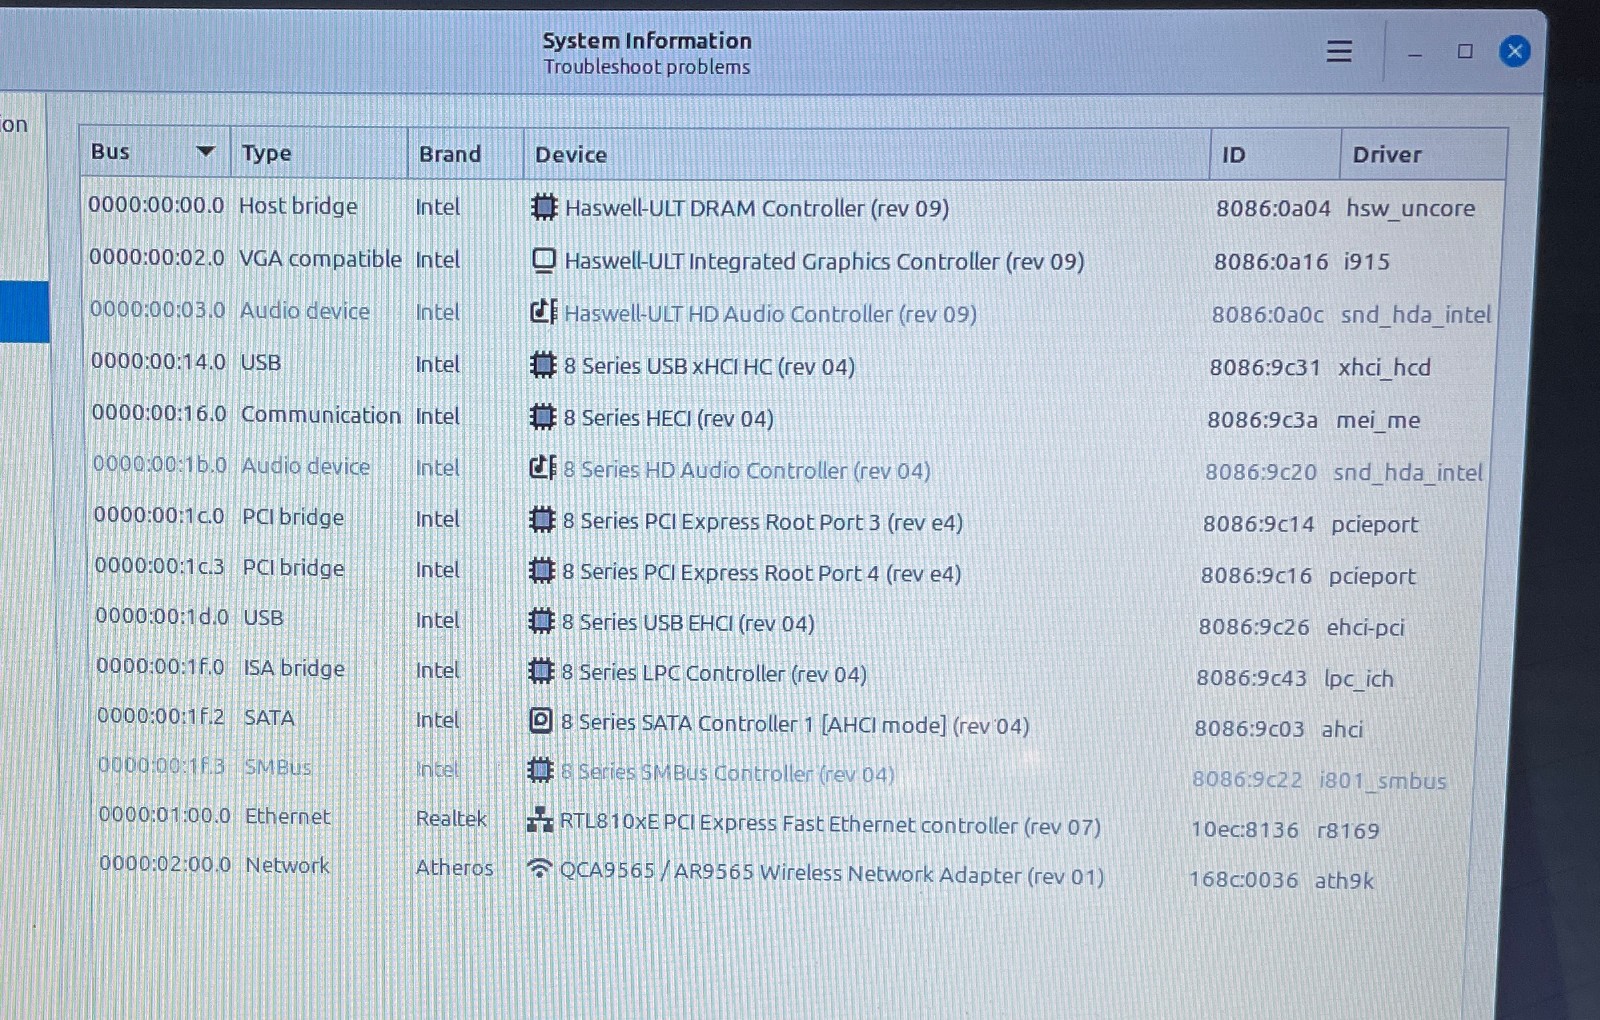Image resolution: width=1600 pixels, height=1020 pixels.
Task: Click the disk icon for 8 Series SATA Controller
Action: point(541,721)
